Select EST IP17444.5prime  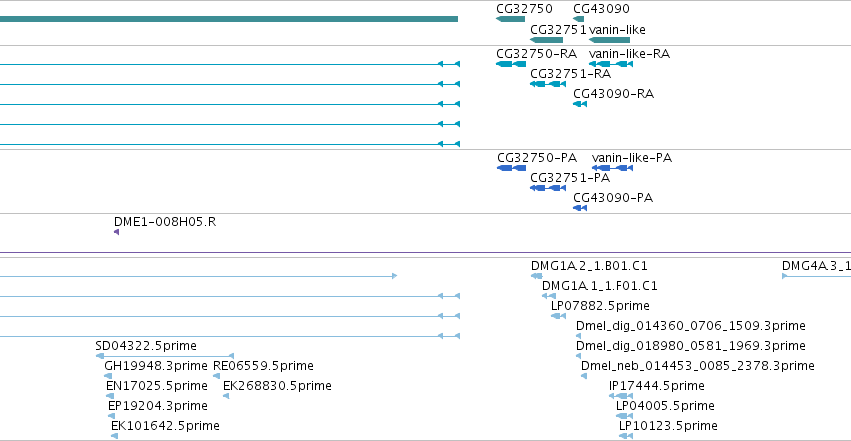[x=657, y=386]
